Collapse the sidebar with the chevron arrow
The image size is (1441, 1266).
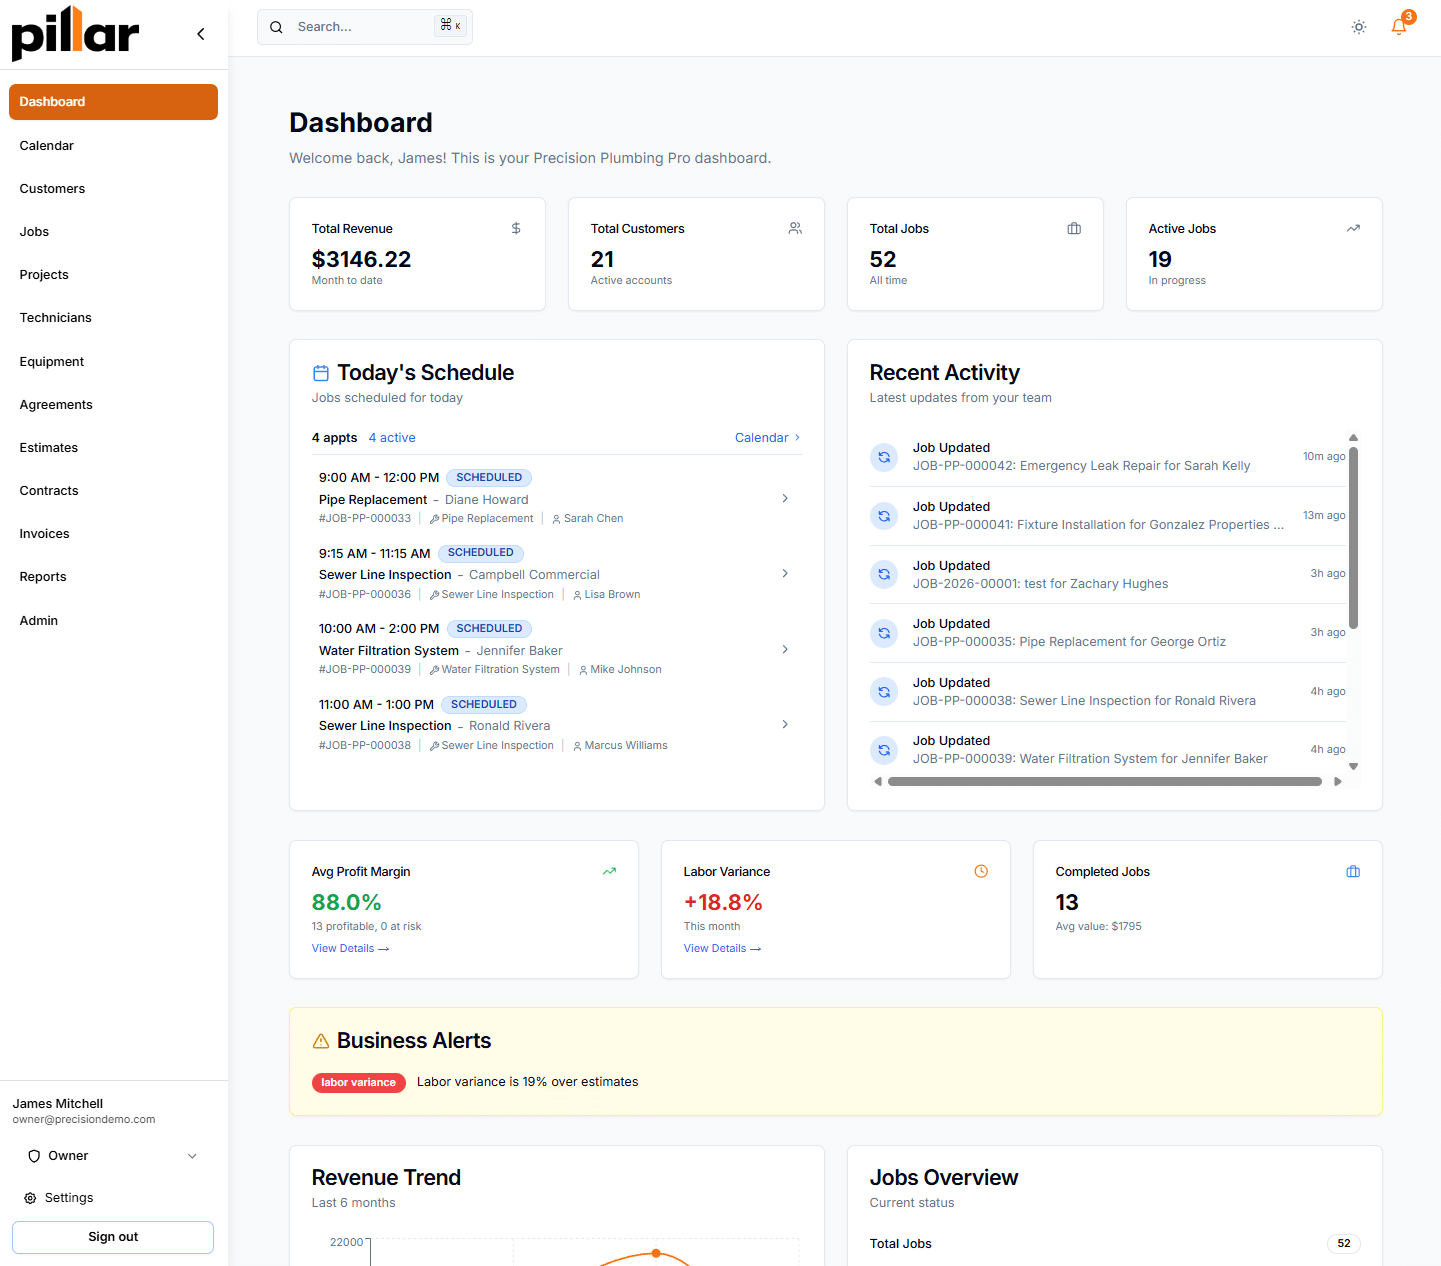pos(201,34)
